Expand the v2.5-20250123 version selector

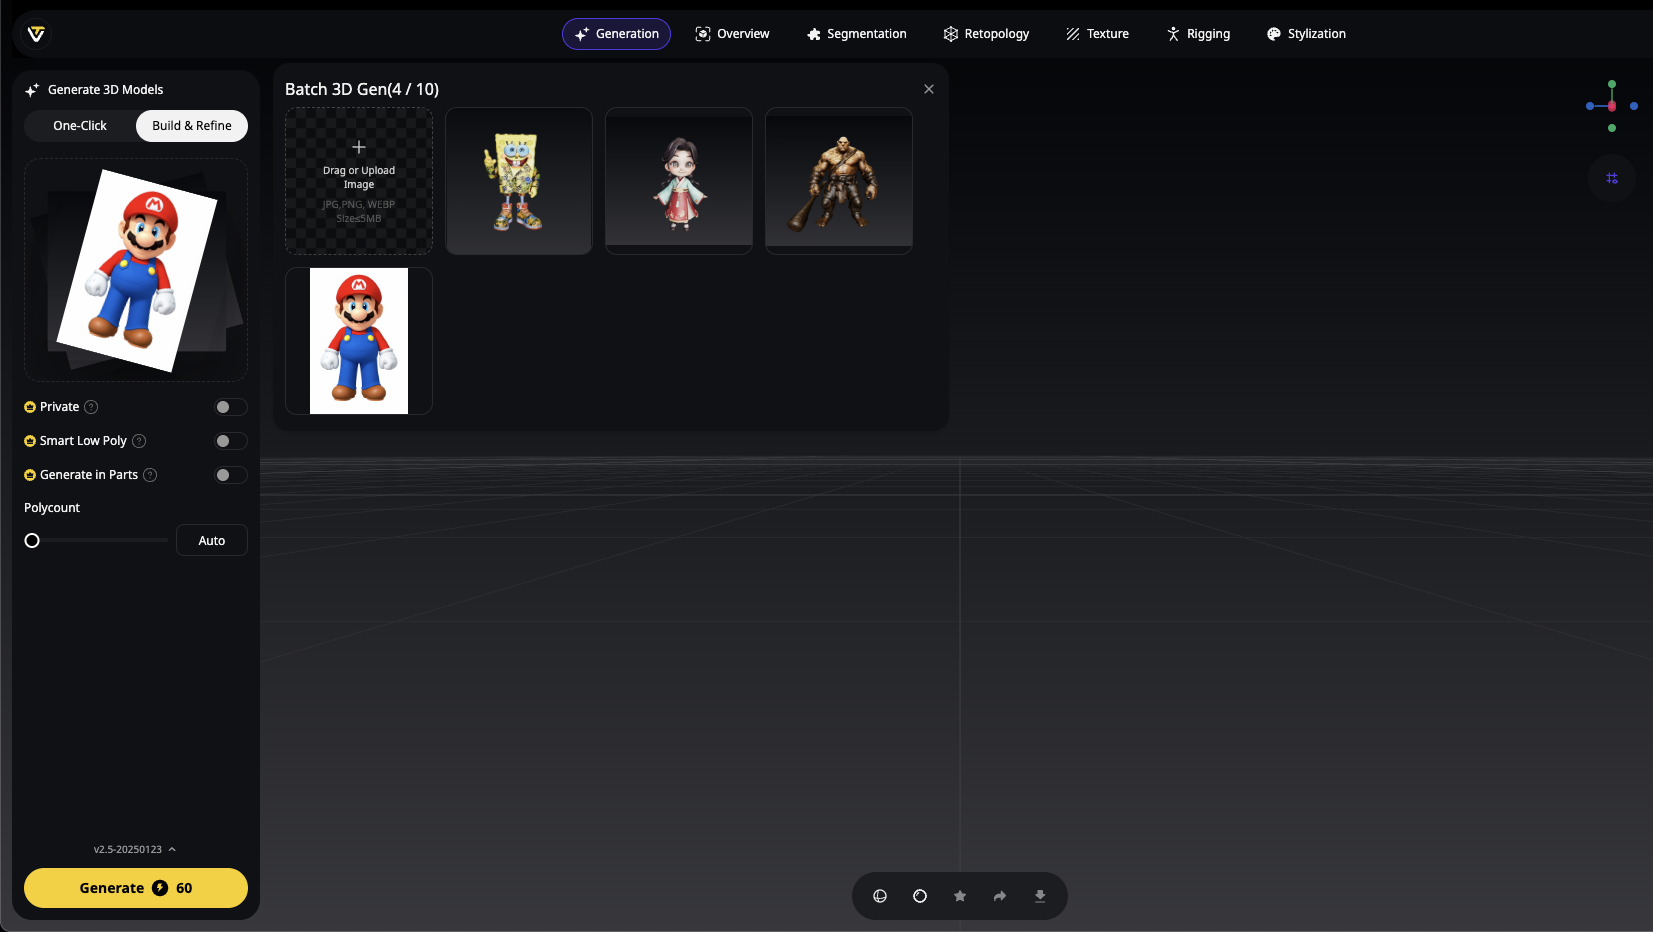(135, 849)
